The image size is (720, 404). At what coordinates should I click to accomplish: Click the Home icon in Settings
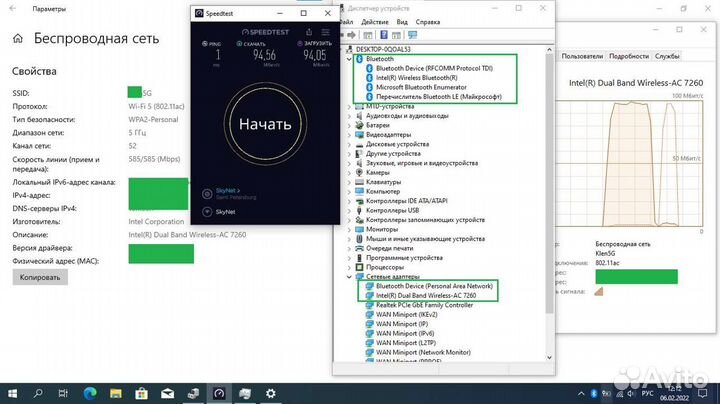pos(17,39)
